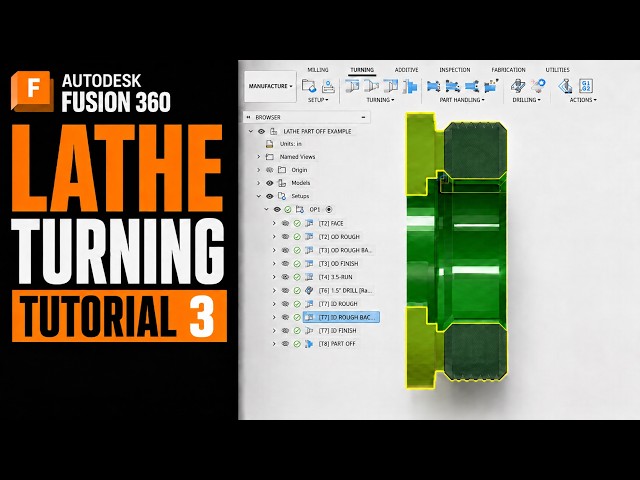
Task: Click the green check on [T2] FACE
Action: coord(297,223)
